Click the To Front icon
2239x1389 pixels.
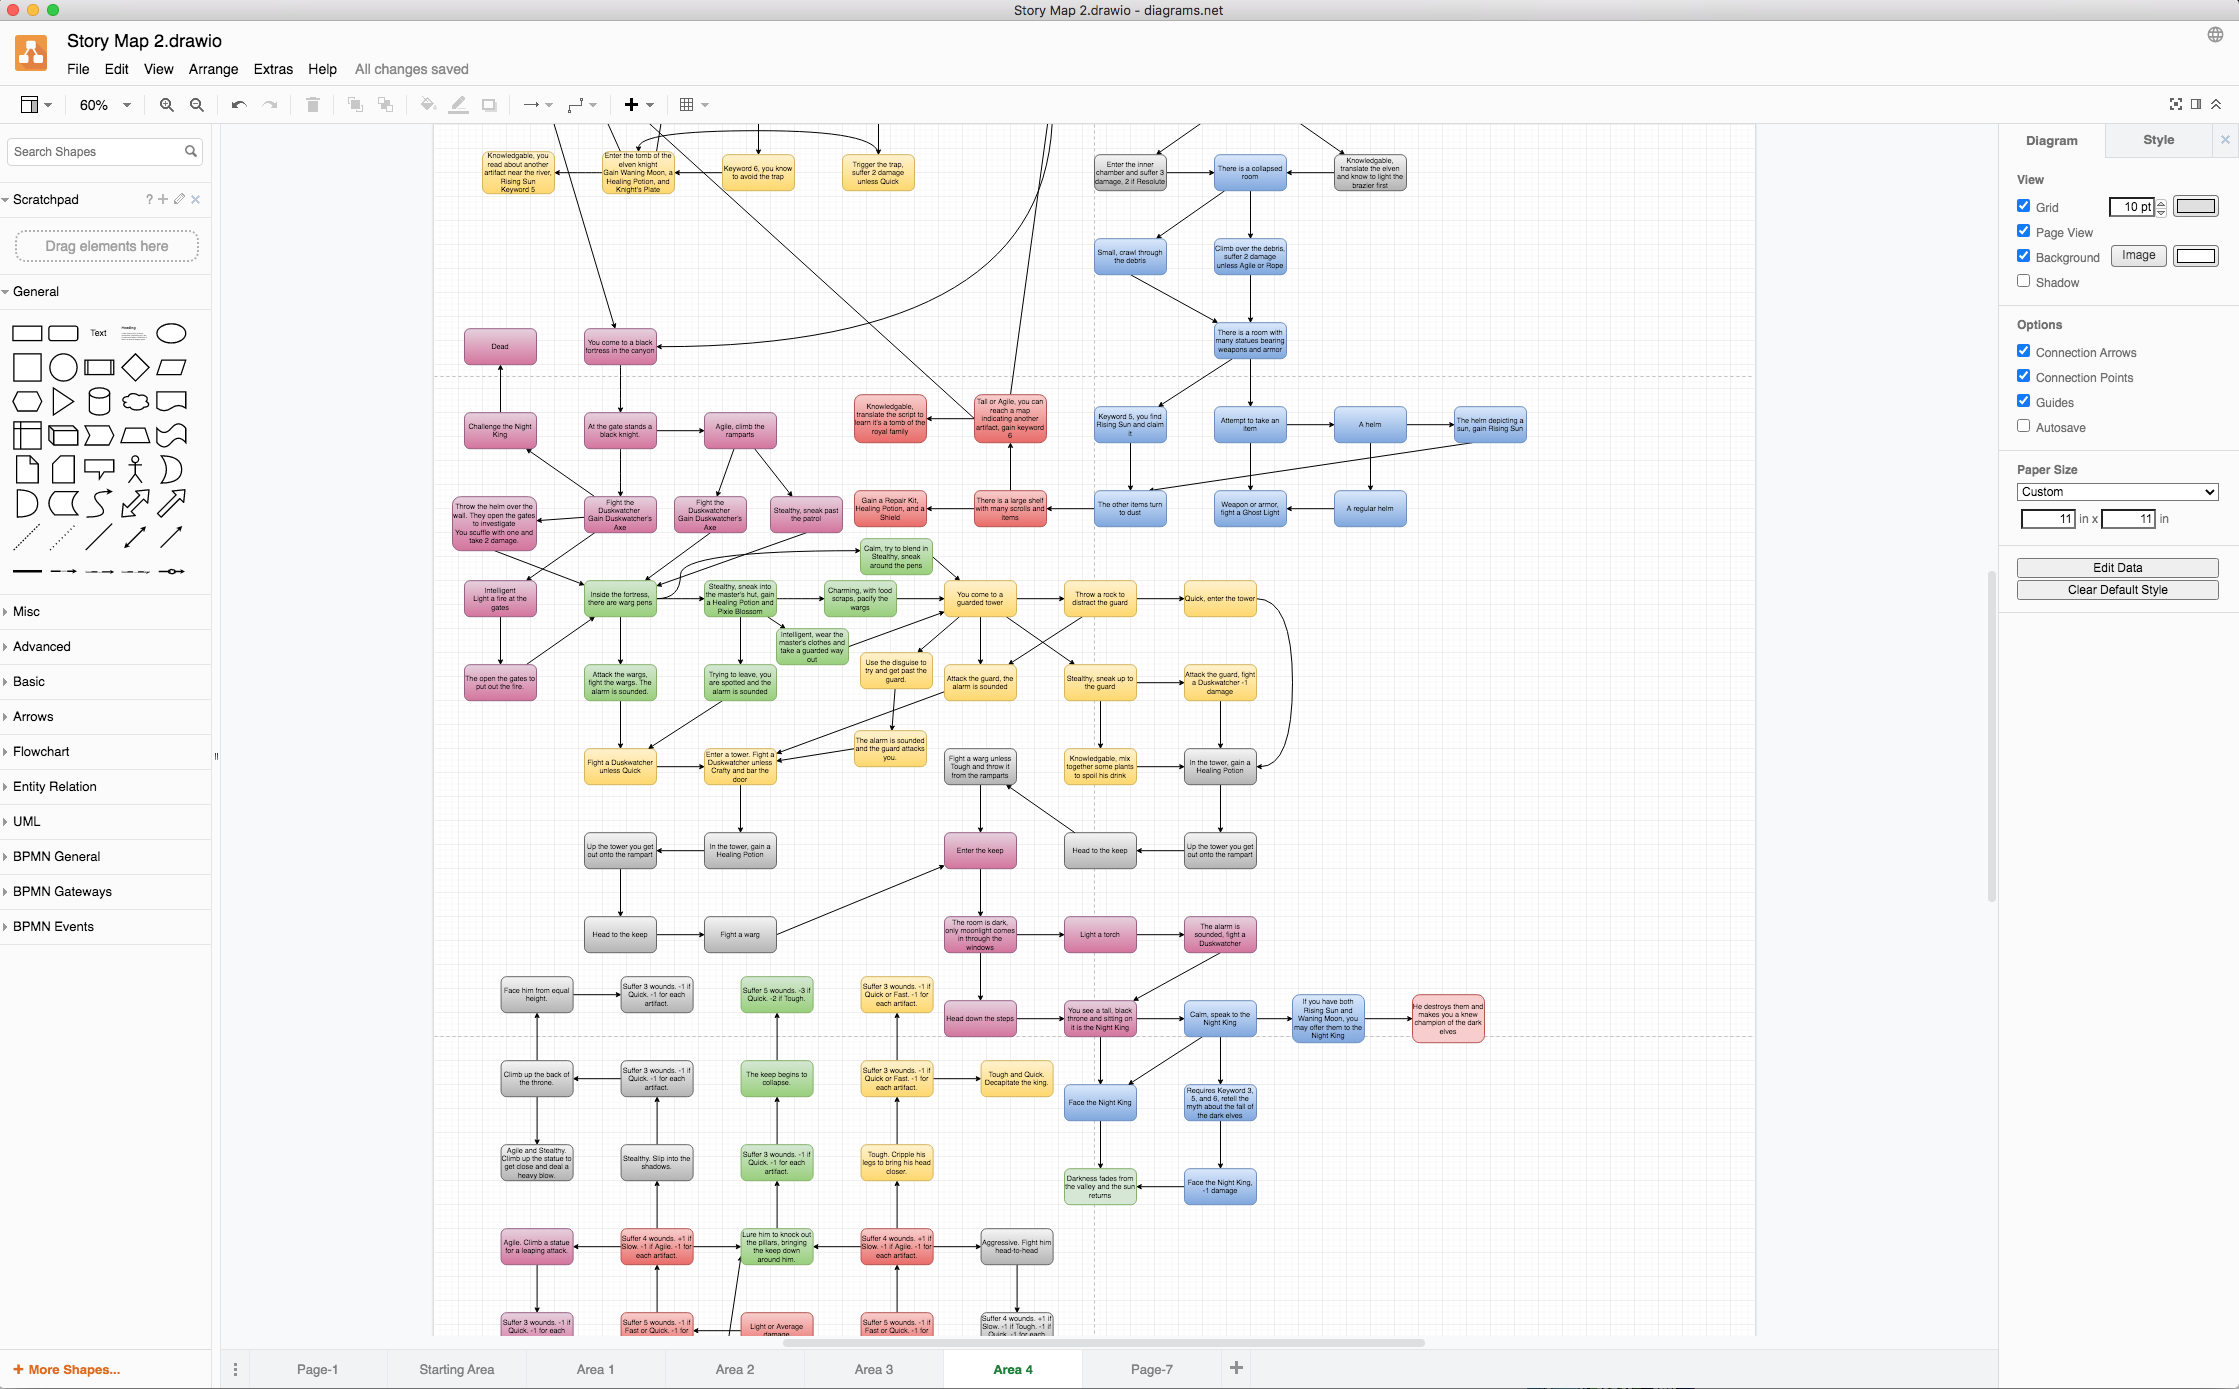(x=354, y=104)
